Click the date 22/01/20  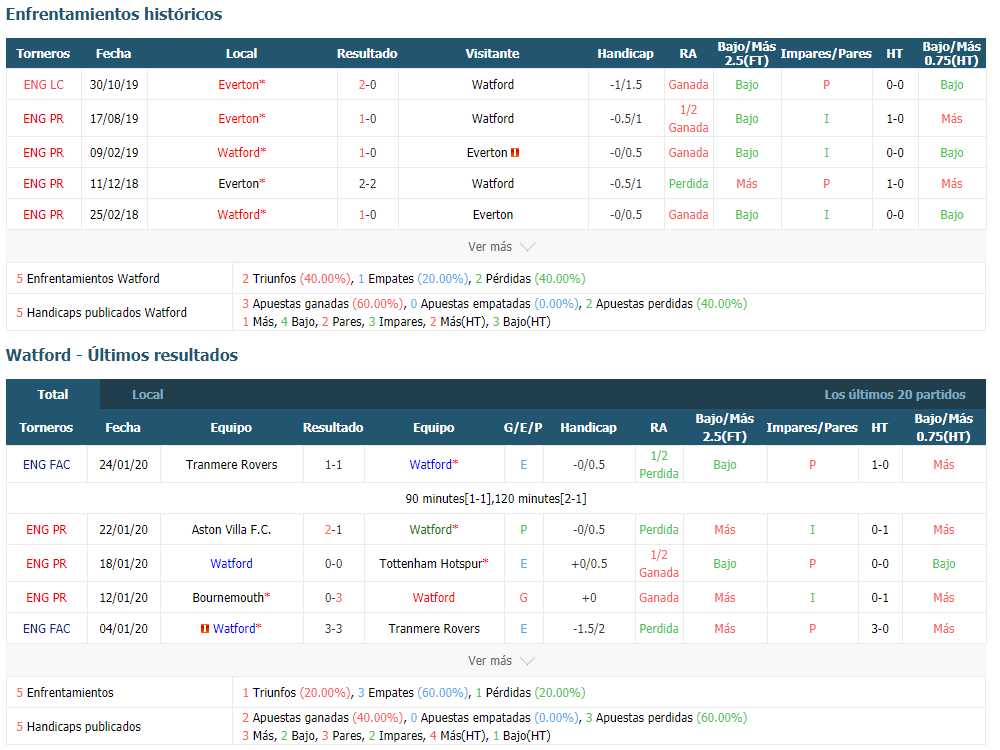click(x=124, y=530)
